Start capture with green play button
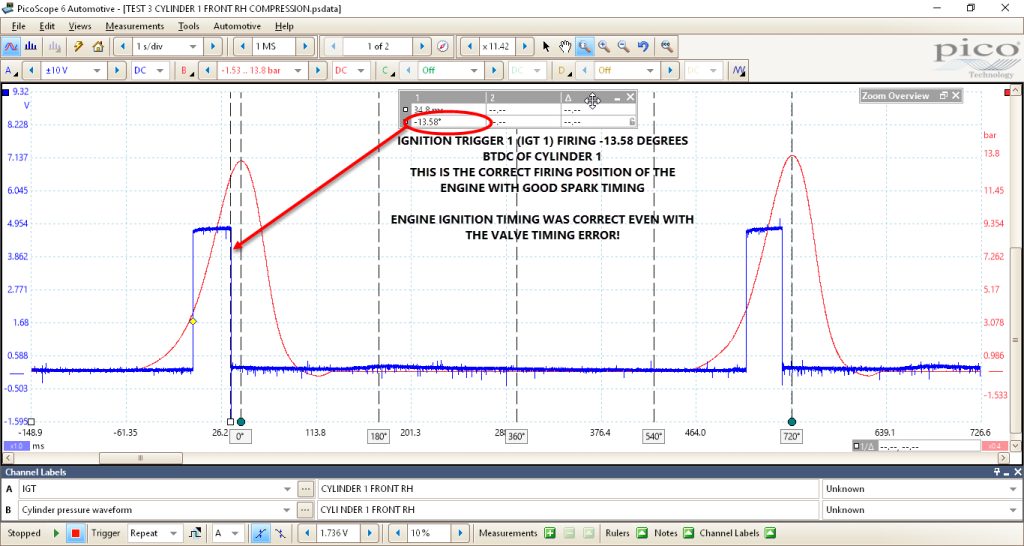This screenshot has width=1024, height=546. click(57, 533)
